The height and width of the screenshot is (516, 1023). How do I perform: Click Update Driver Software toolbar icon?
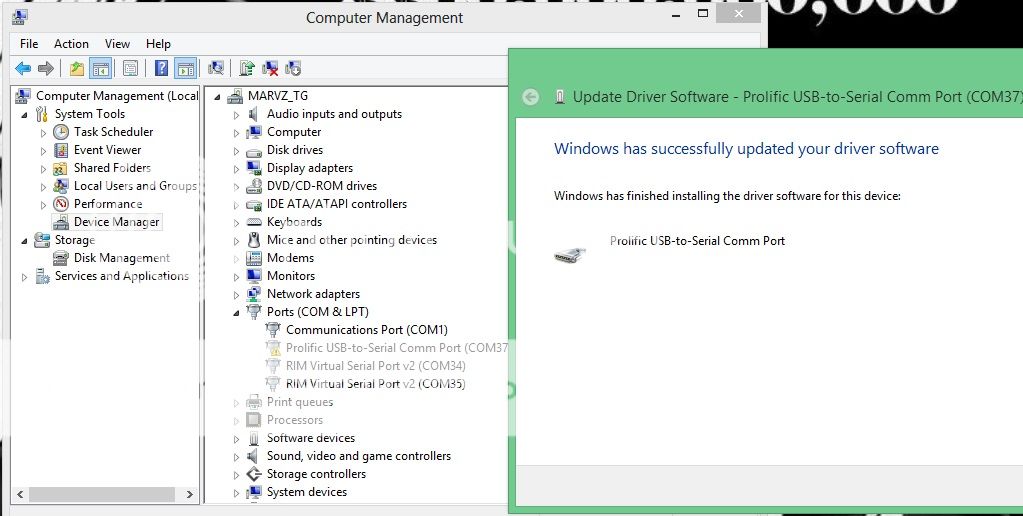click(x=247, y=68)
